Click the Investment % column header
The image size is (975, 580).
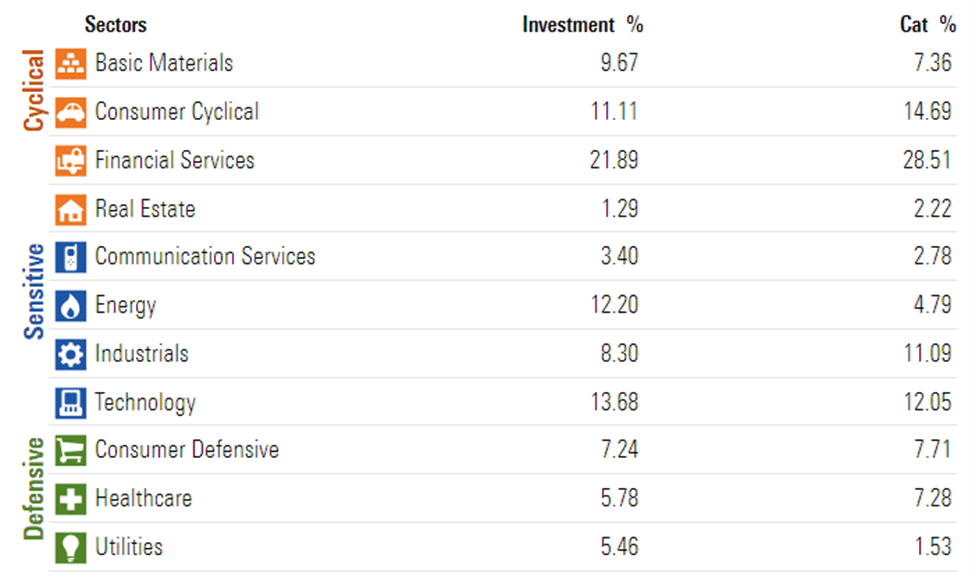pyautogui.click(x=582, y=25)
